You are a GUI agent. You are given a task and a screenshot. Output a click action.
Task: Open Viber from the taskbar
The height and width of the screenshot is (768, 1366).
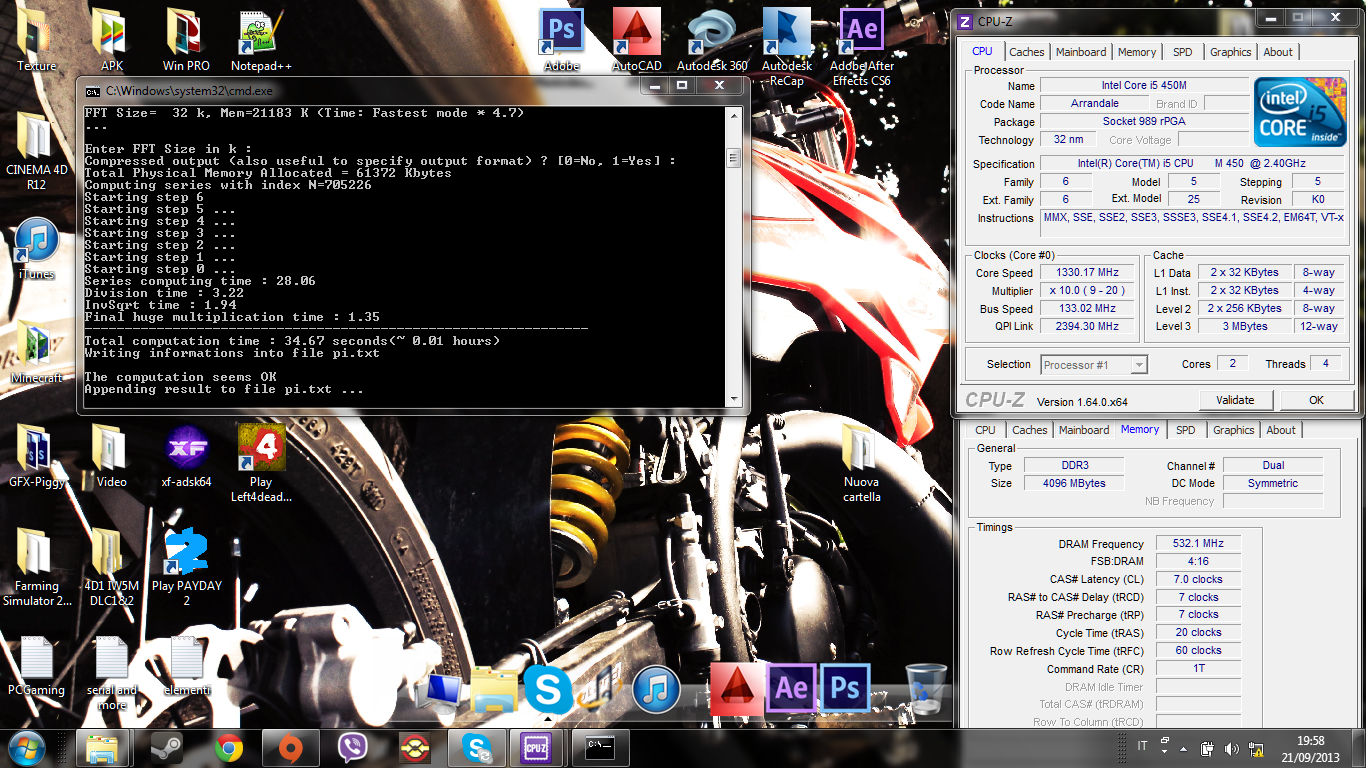pos(353,748)
